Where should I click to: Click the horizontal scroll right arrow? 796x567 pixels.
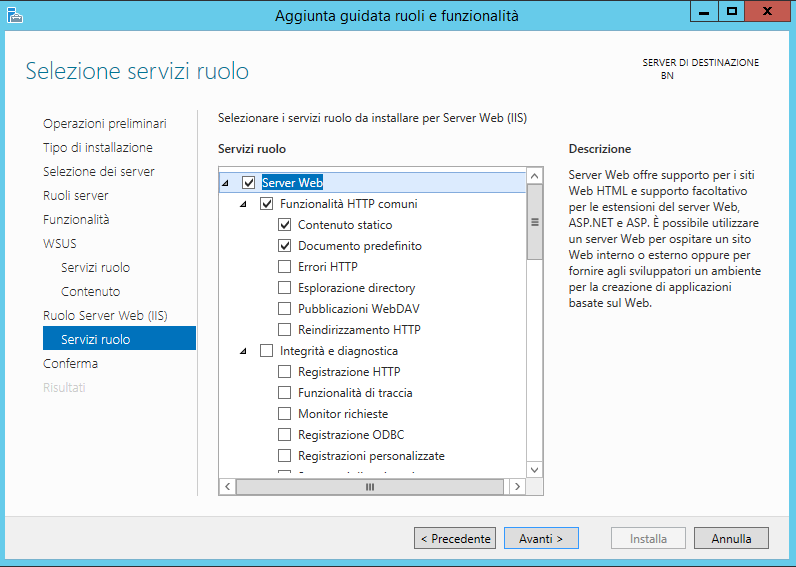point(517,487)
